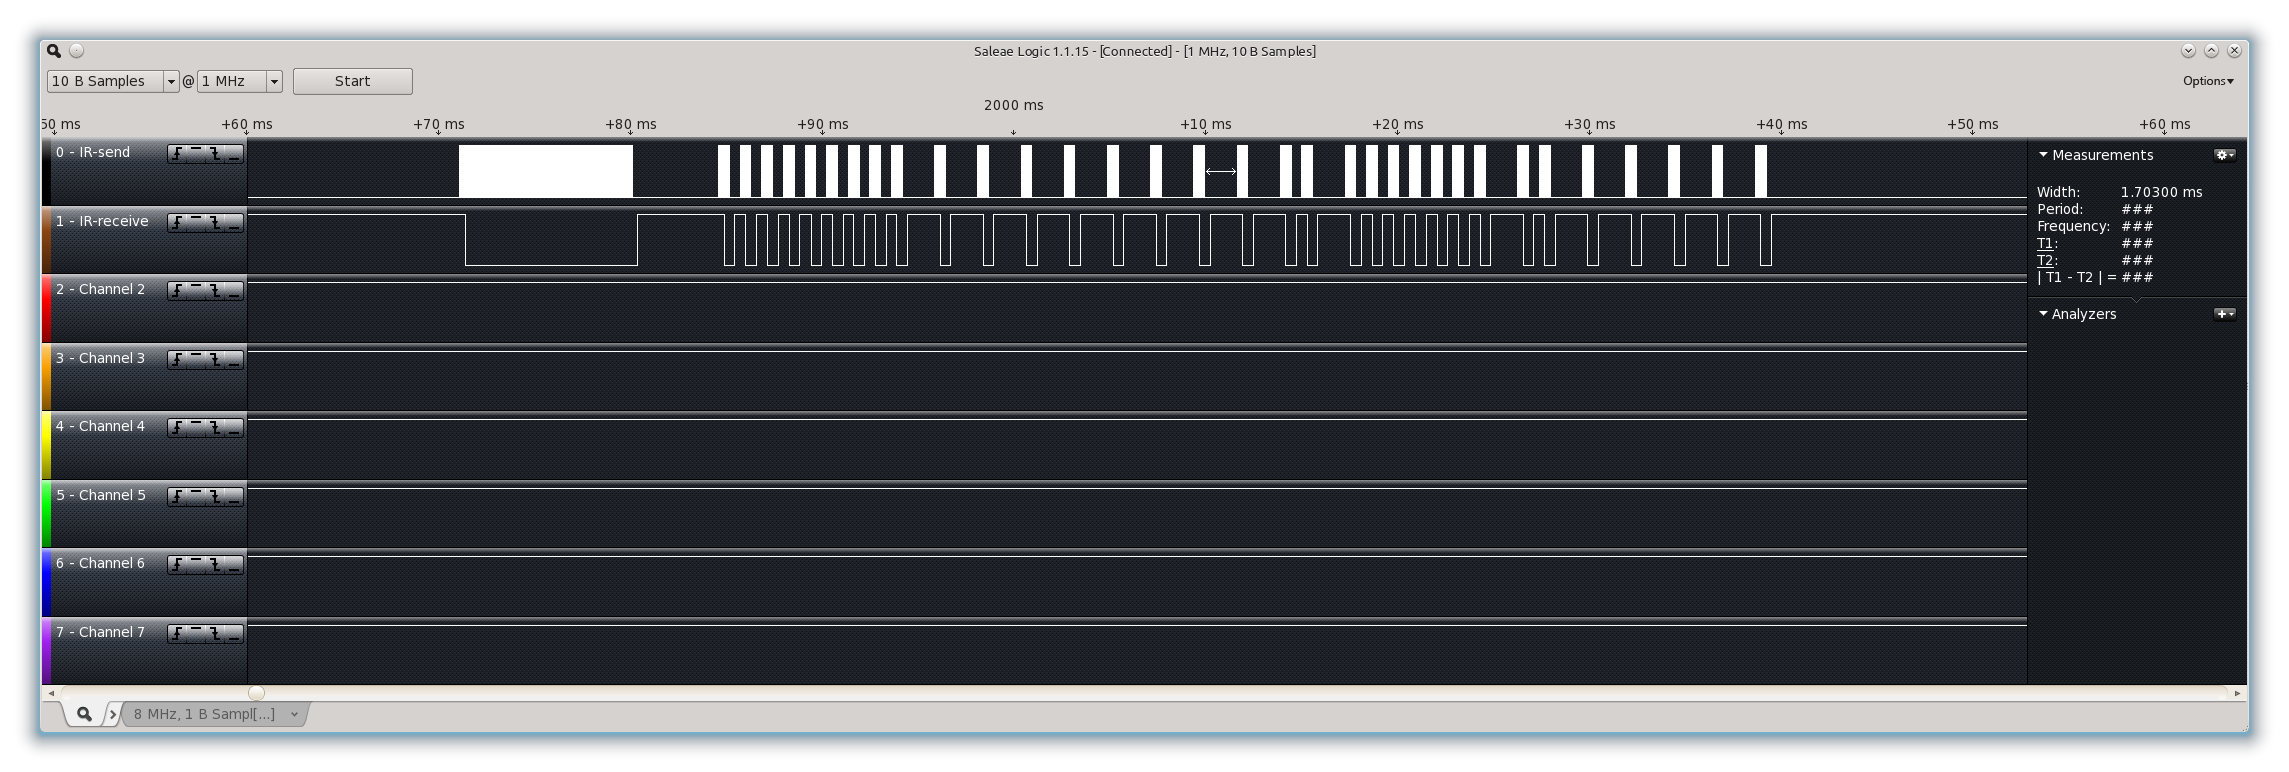Open the 10 B Samples count dropdown
This screenshot has width=2289, height=772.
pos(171,81)
